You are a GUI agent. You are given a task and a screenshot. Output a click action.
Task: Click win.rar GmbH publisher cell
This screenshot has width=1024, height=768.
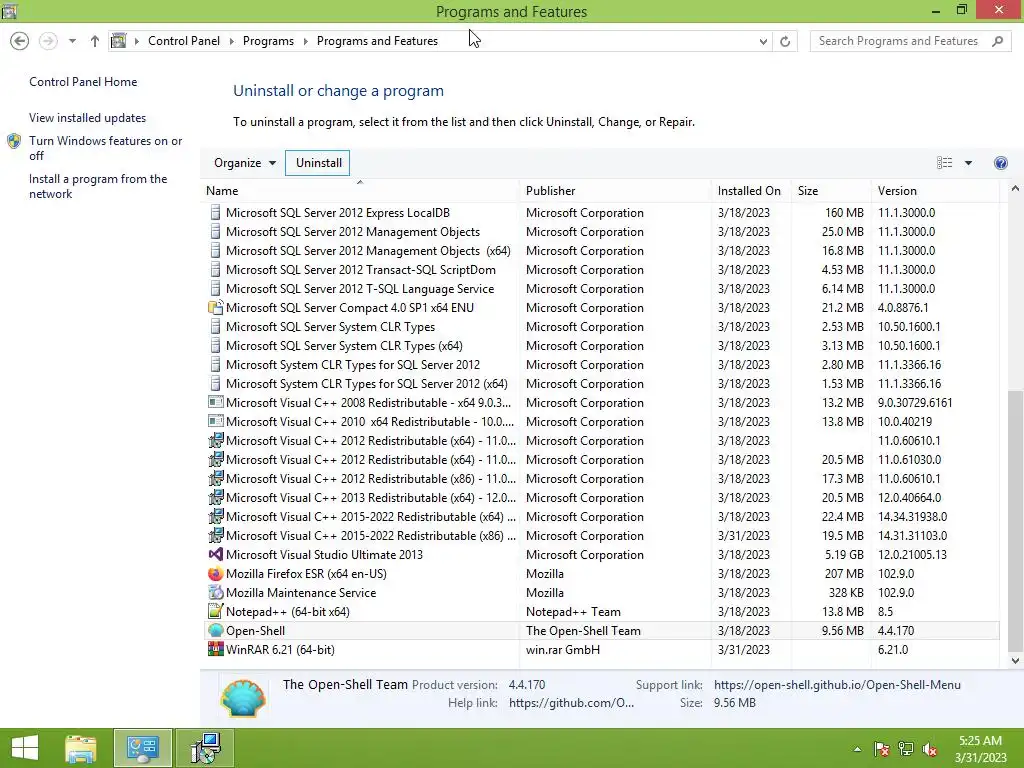point(563,649)
